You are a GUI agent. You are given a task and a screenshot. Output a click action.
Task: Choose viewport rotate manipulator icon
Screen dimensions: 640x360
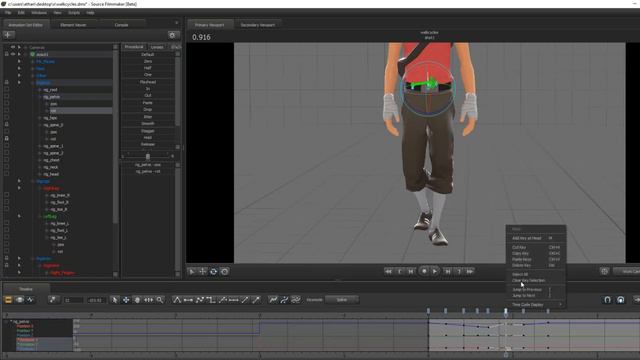tap(213, 271)
